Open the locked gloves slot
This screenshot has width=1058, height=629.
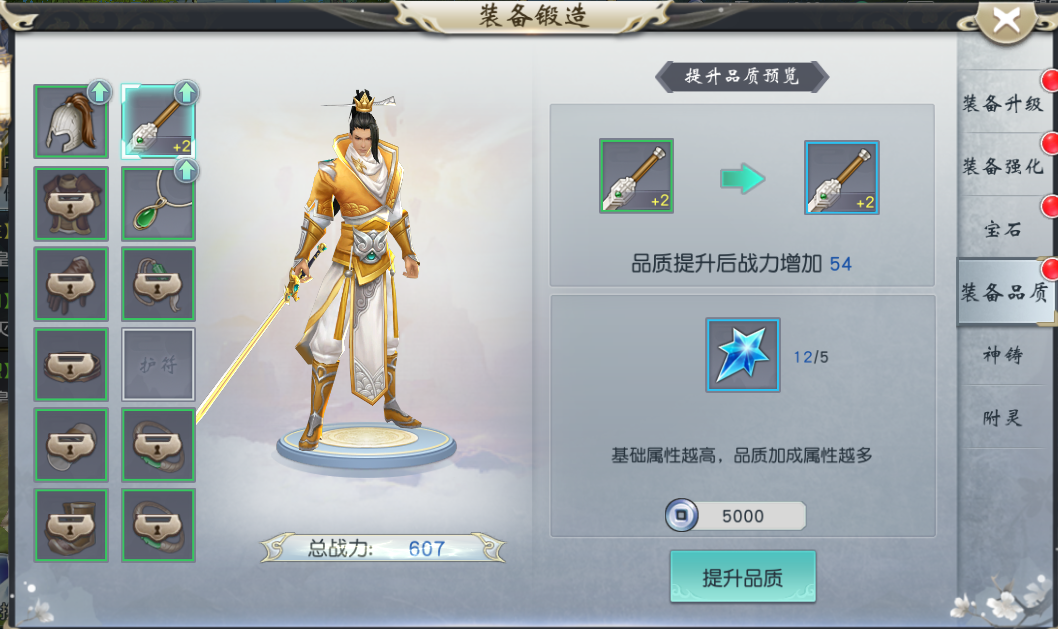(71, 284)
